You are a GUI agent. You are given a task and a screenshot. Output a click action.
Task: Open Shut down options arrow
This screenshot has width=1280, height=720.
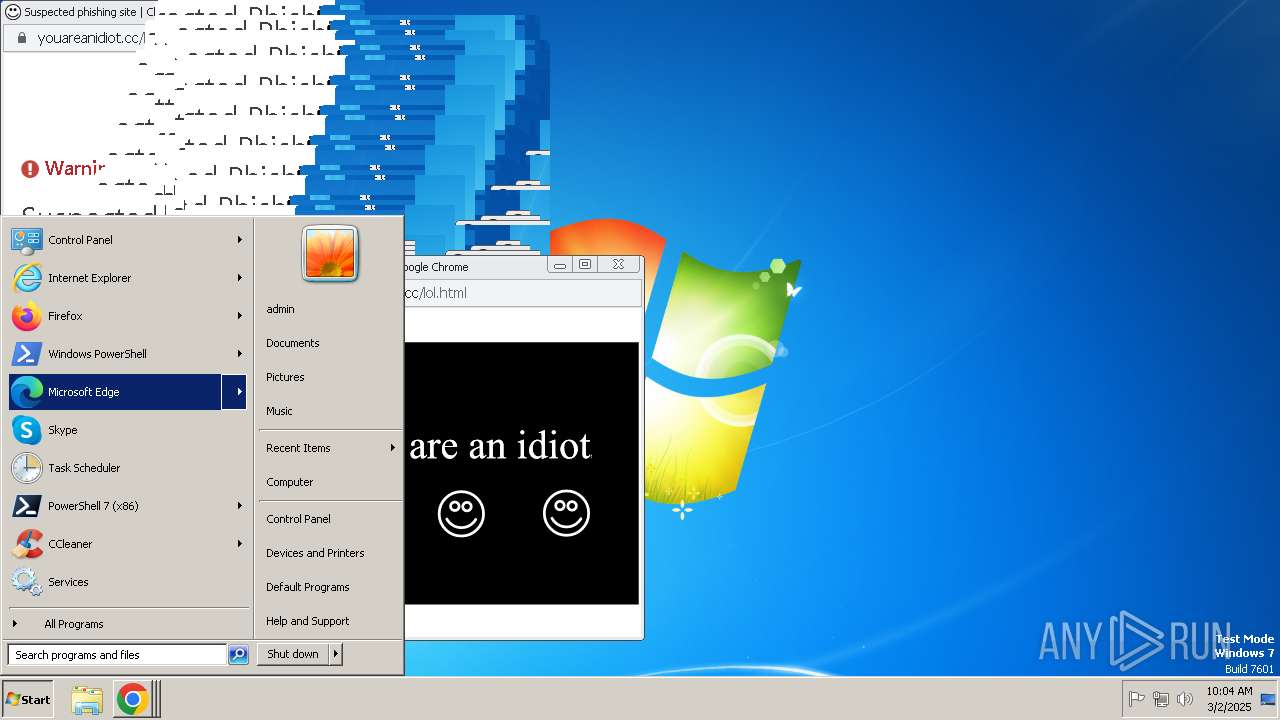[x=336, y=654]
